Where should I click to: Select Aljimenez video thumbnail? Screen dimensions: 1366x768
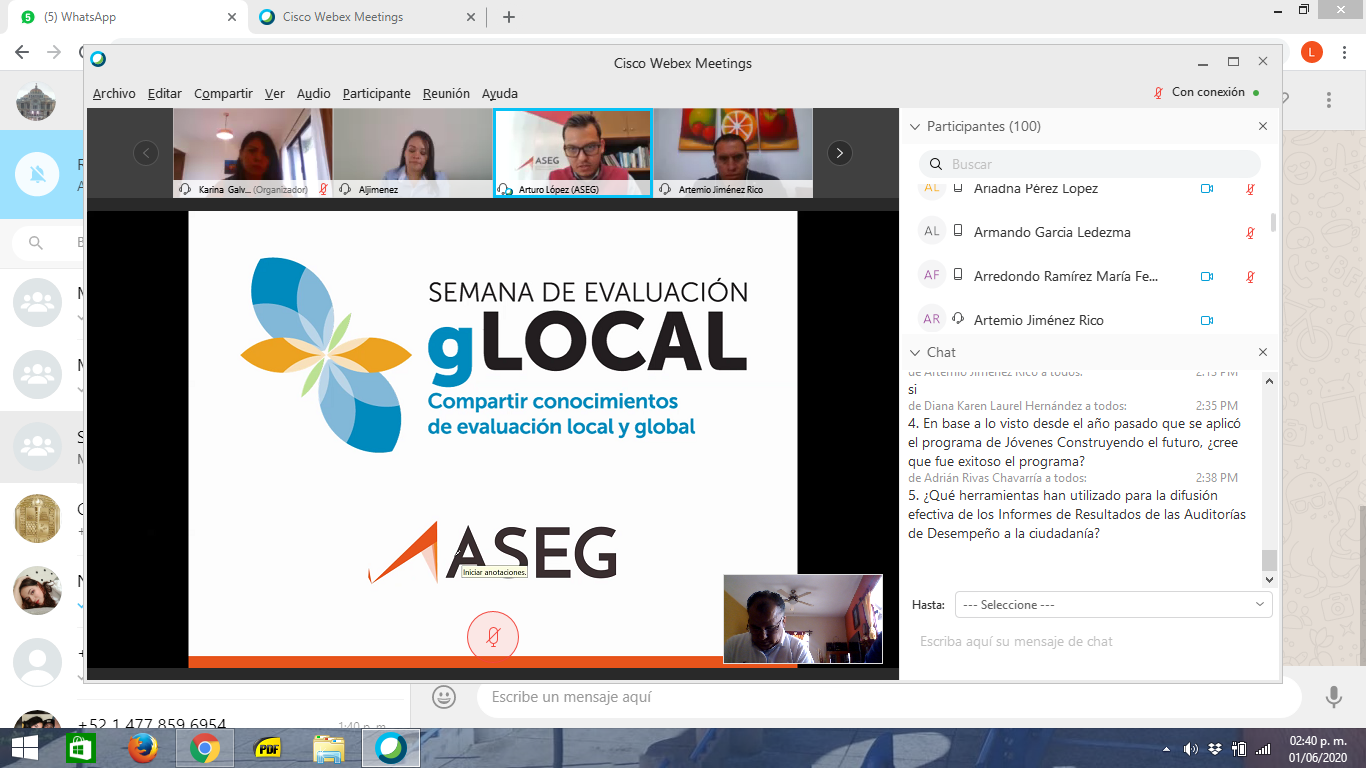coord(412,153)
